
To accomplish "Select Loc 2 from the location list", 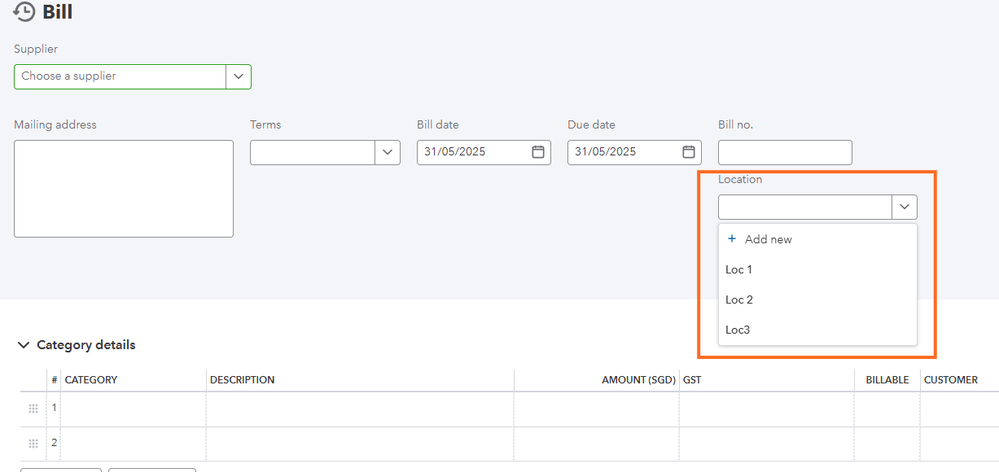I will 739,300.
